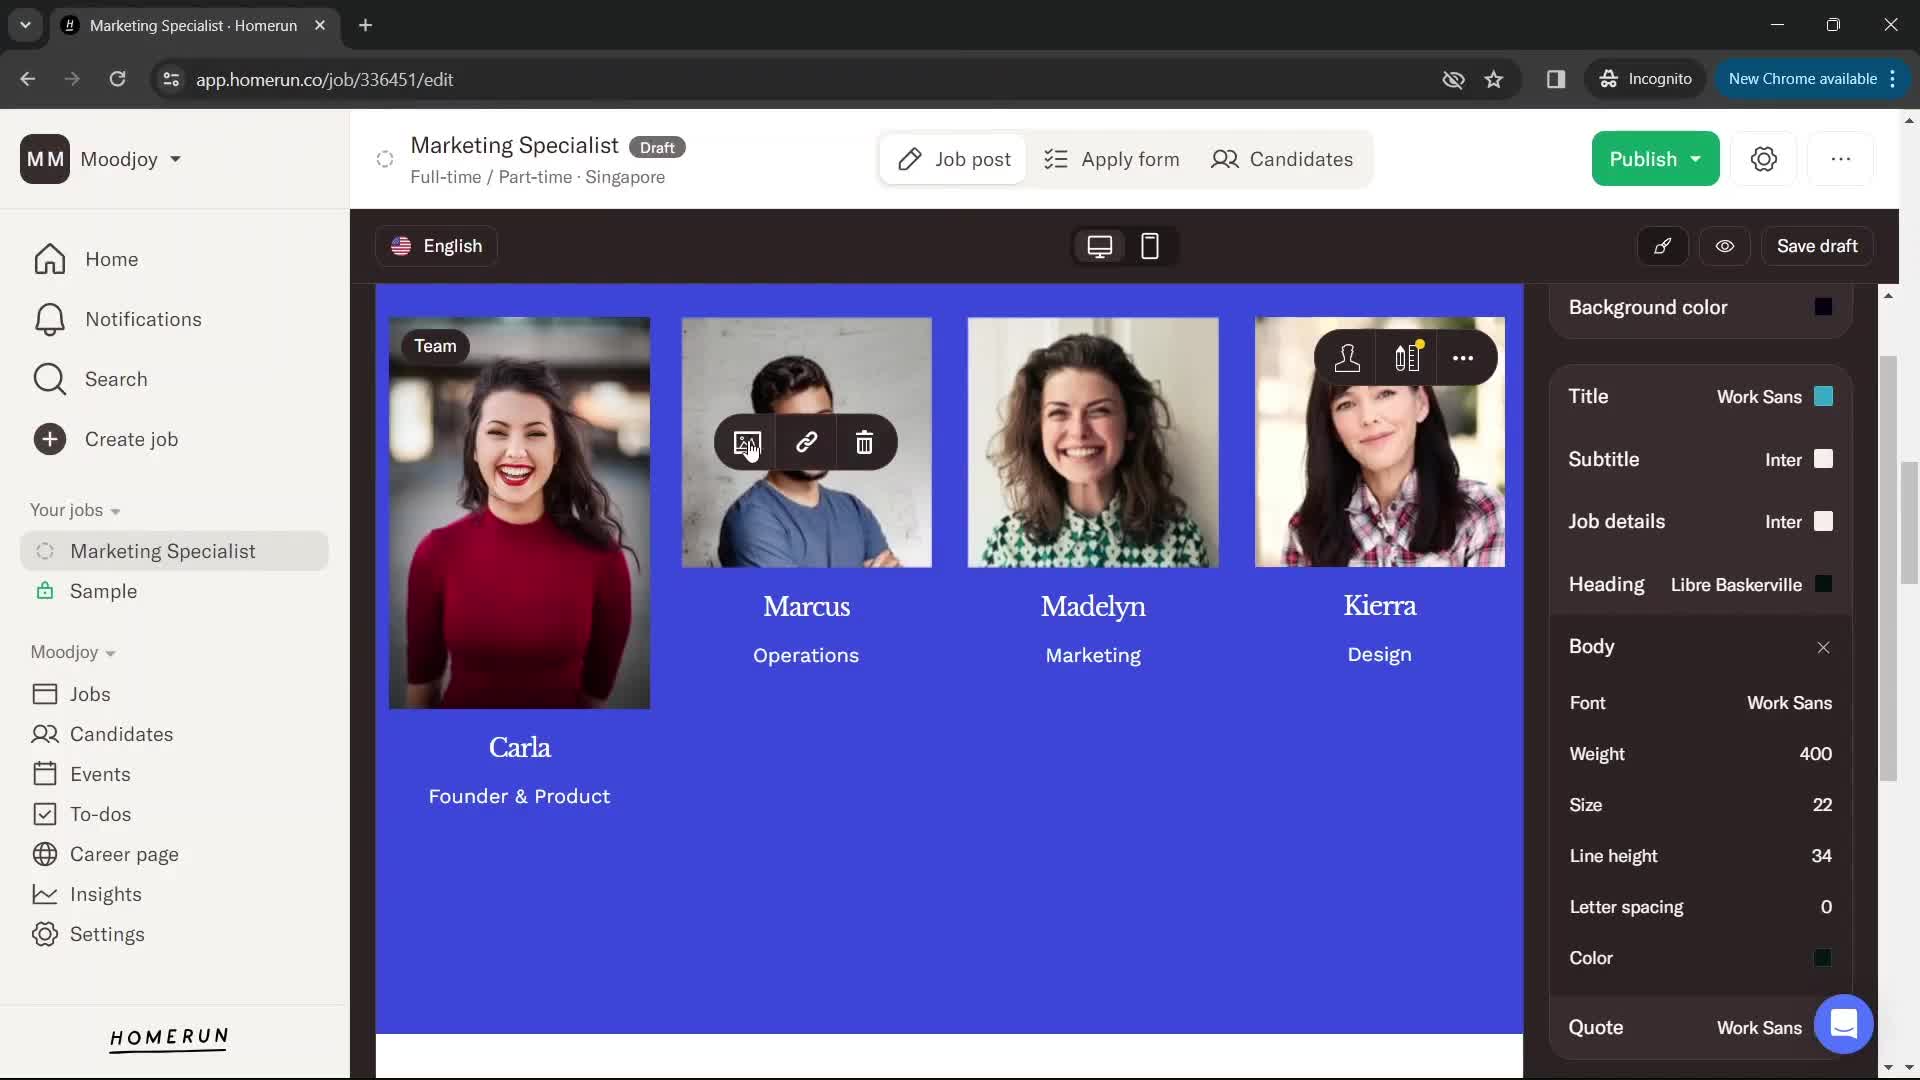Open the chat support bubble
The image size is (1920, 1080).
click(x=1843, y=1024)
